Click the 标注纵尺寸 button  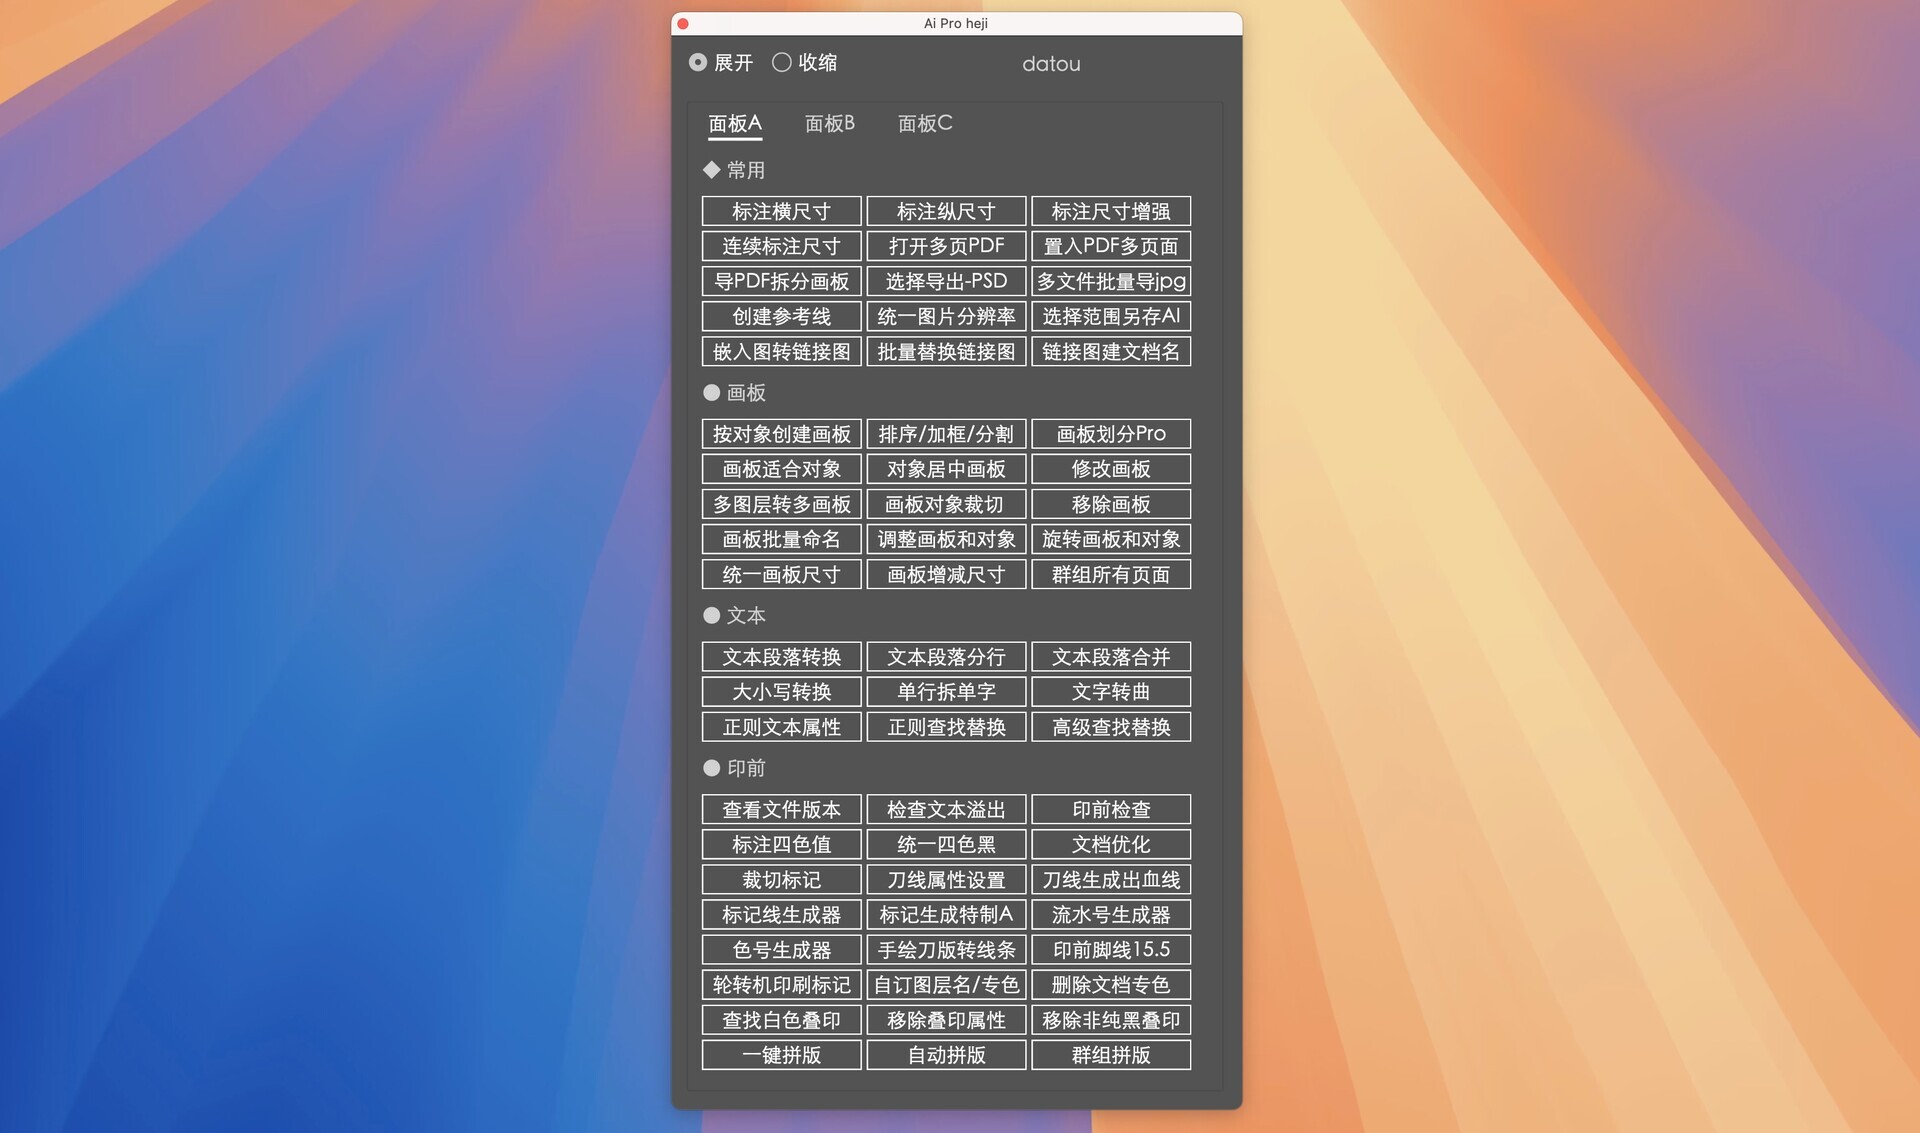(947, 211)
